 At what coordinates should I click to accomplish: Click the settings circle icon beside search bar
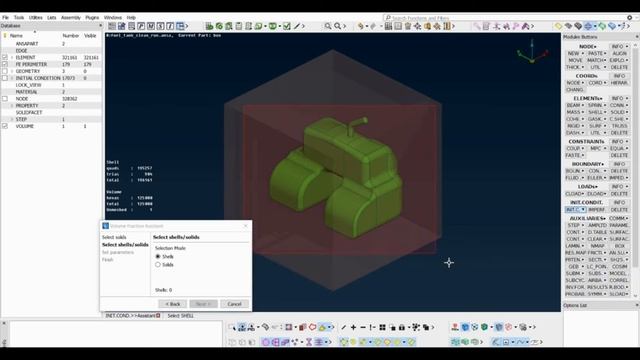(x=629, y=18)
